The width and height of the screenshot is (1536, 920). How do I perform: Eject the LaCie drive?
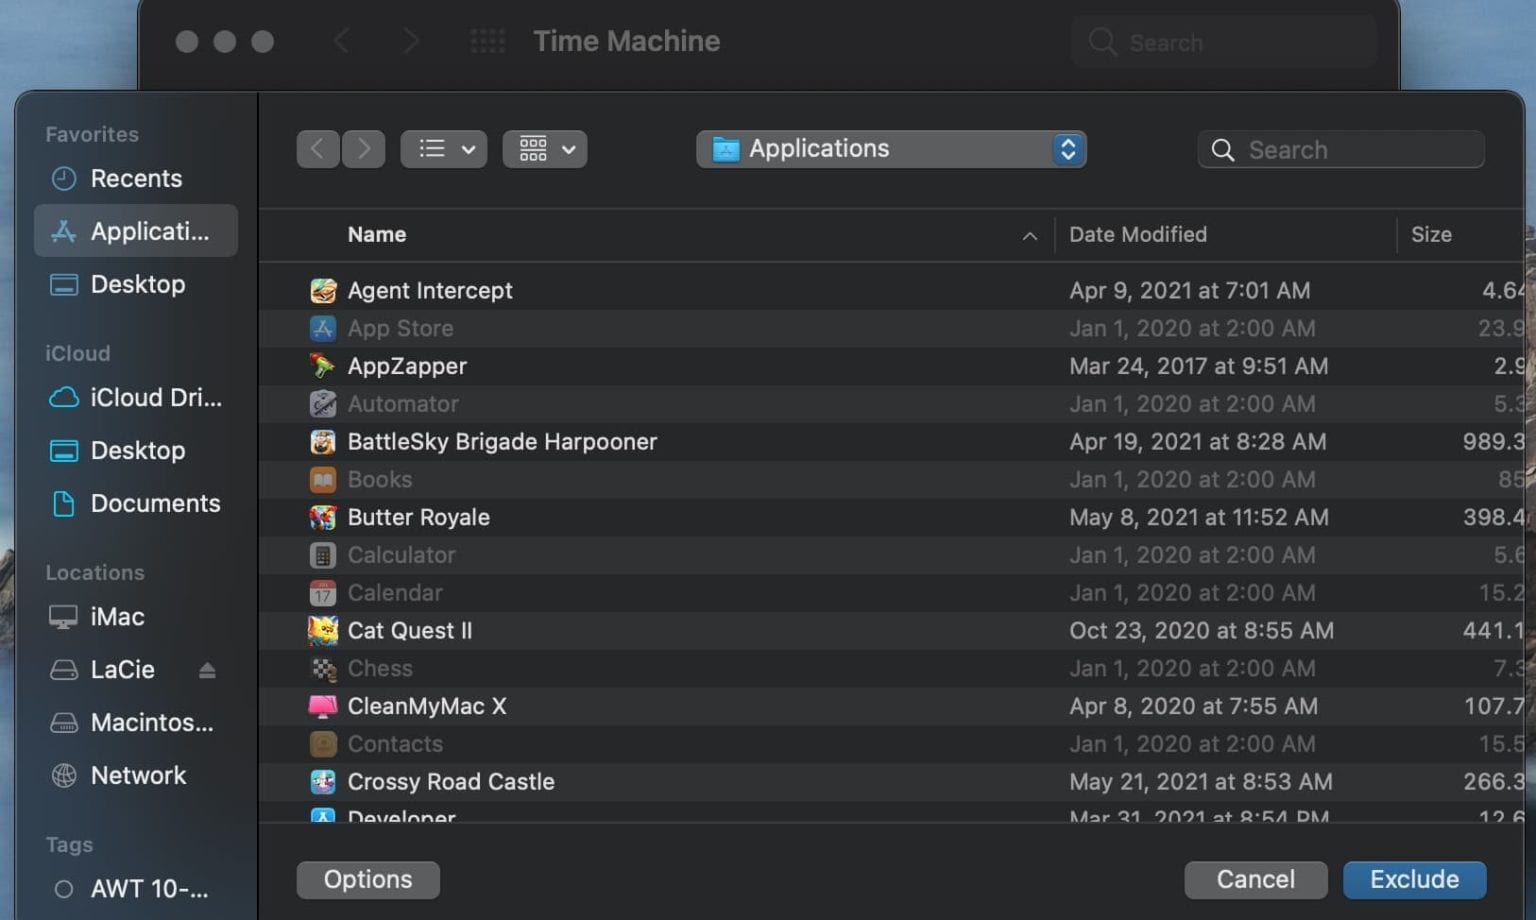207,670
